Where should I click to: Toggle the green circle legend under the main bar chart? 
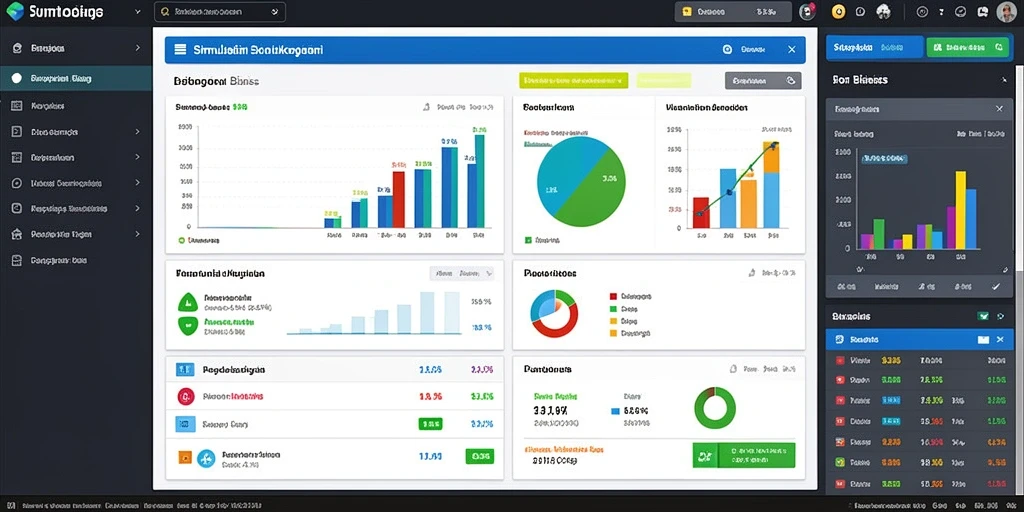pos(182,240)
